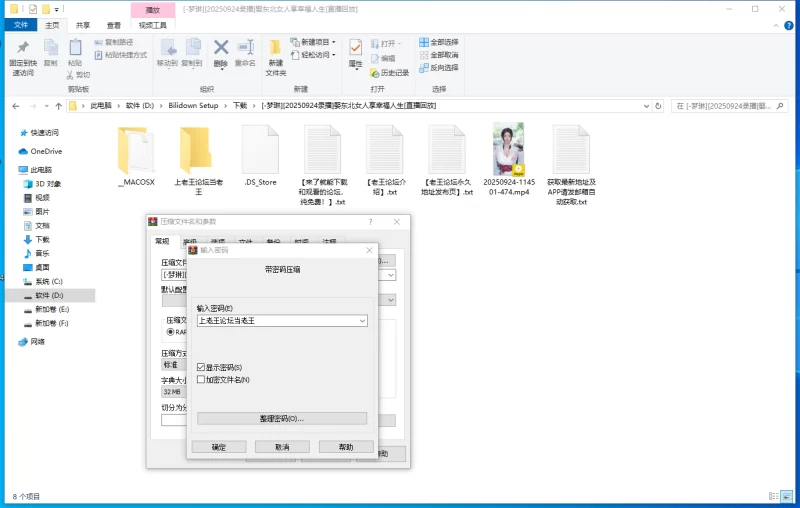Image resolution: width=800 pixels, height=508 pixels.
Task: Click the Refresh button beside address bar
Action: [658, 106]
